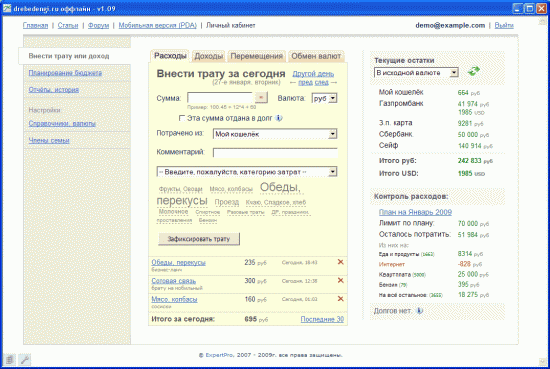Switch to the Расходы tab
The width and height of the screenshot is (550, 369).
coord(170,56)
